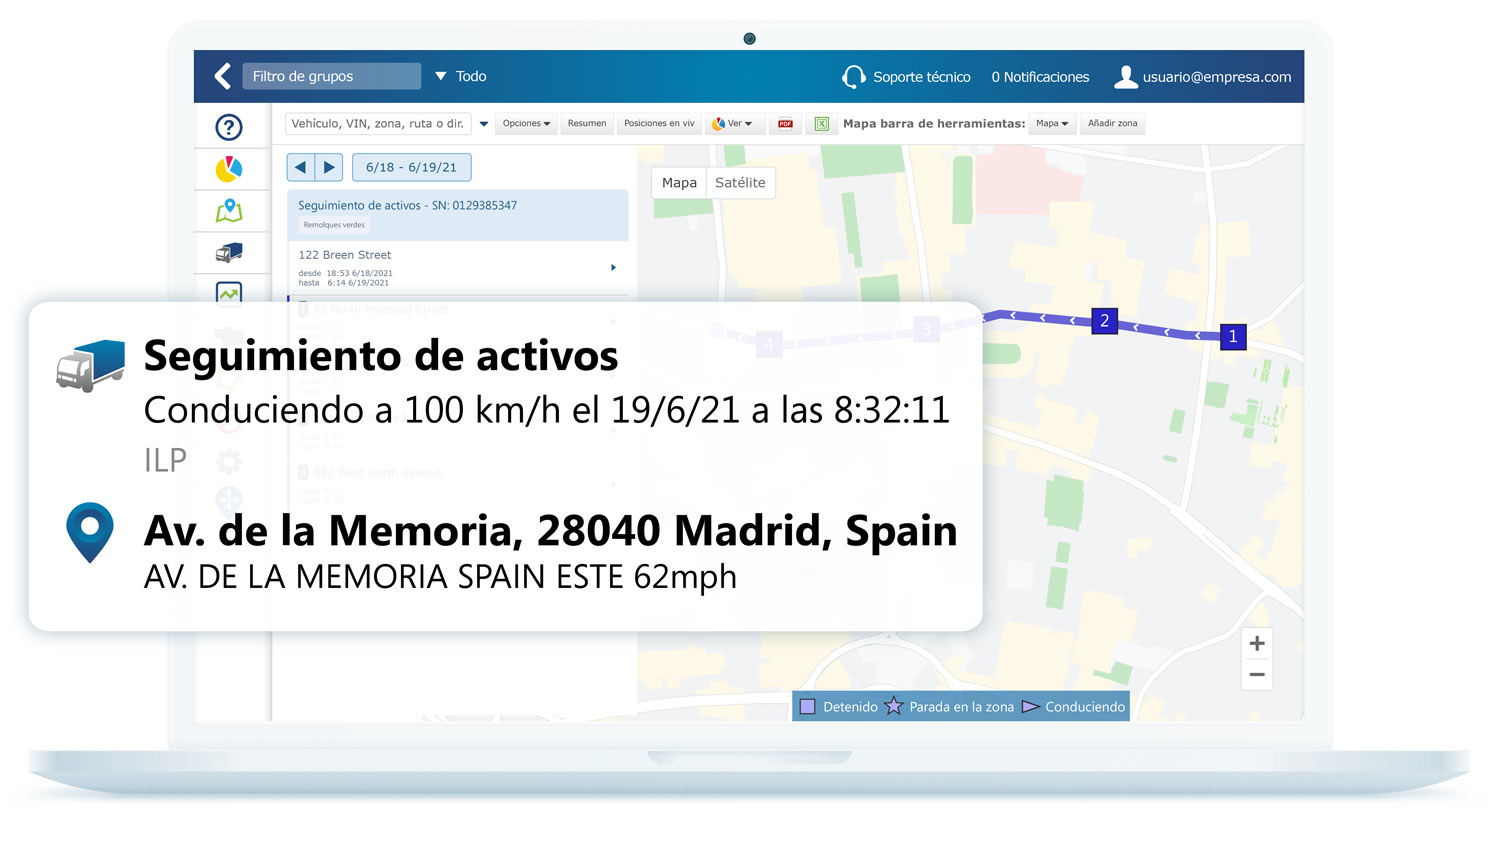Image resolution: width=1496 pixels, height=842 pixels.
Task: Open the help question mark icon
Action: pos(229,127)
